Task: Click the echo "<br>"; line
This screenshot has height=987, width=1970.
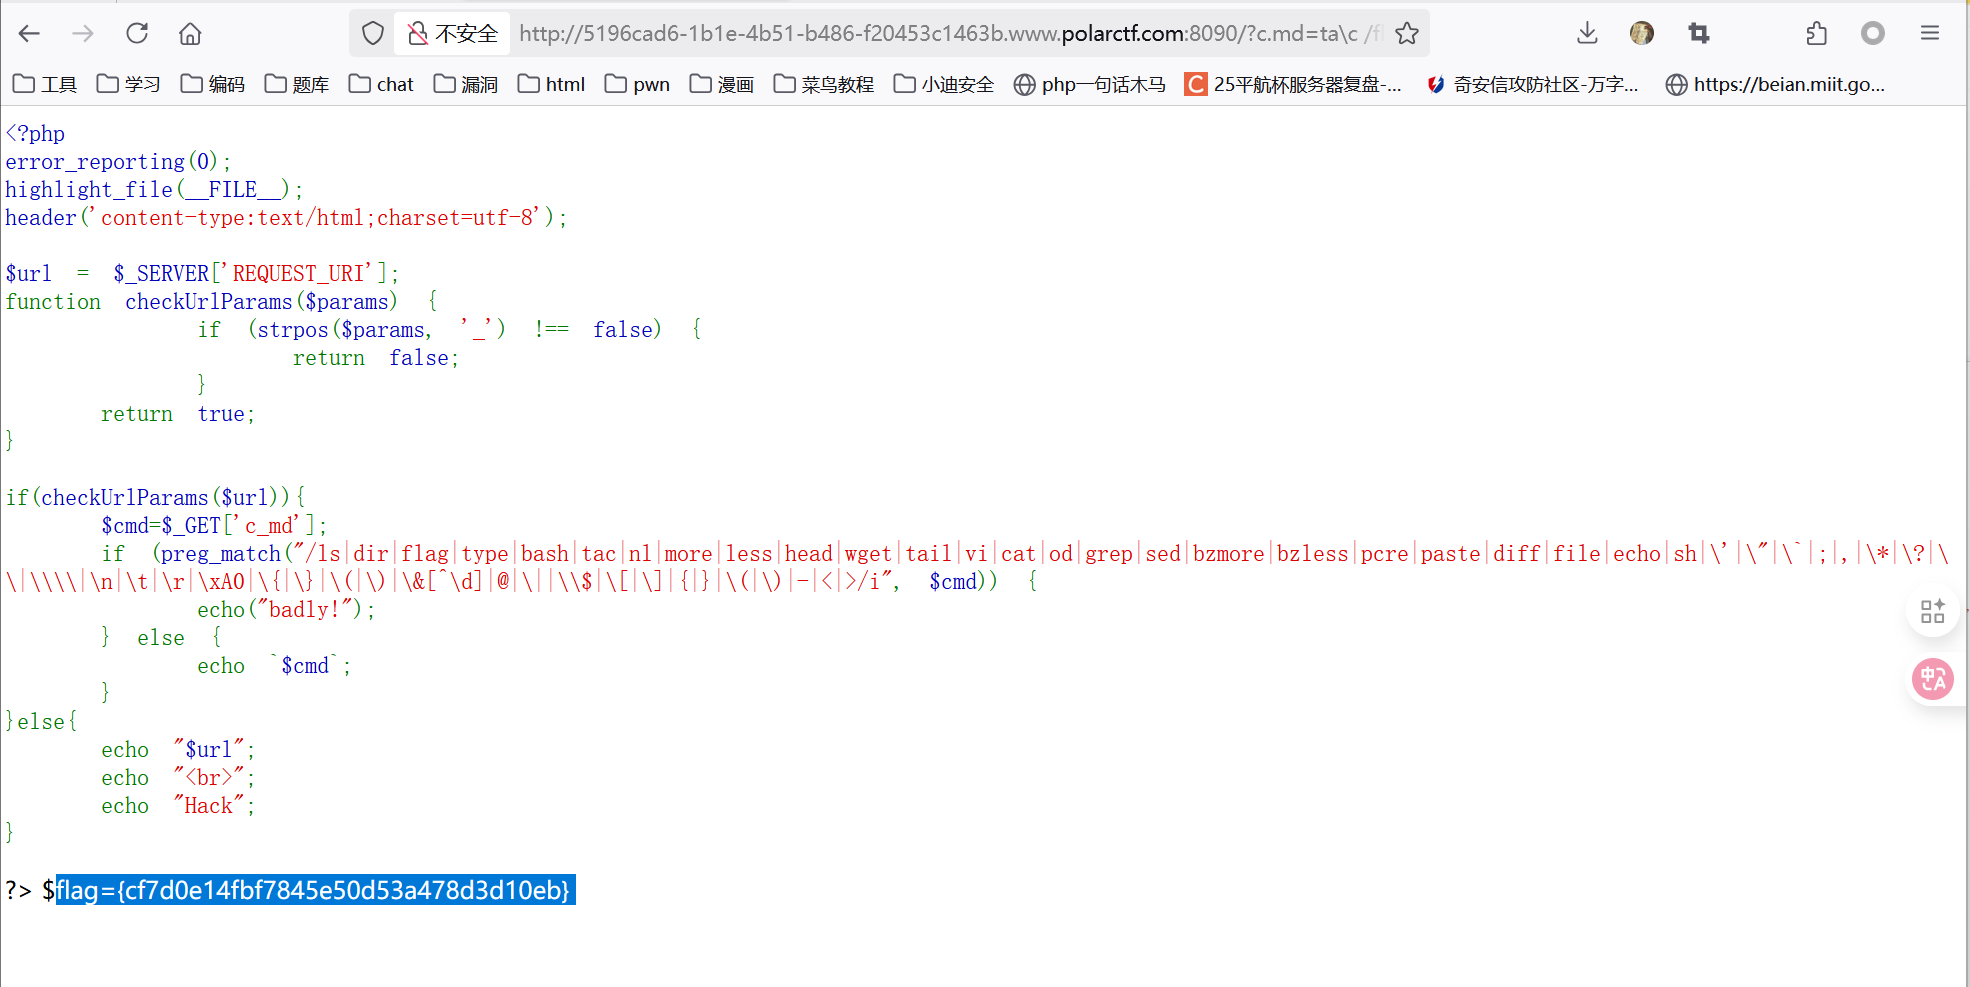Action: tap(178, 778)
